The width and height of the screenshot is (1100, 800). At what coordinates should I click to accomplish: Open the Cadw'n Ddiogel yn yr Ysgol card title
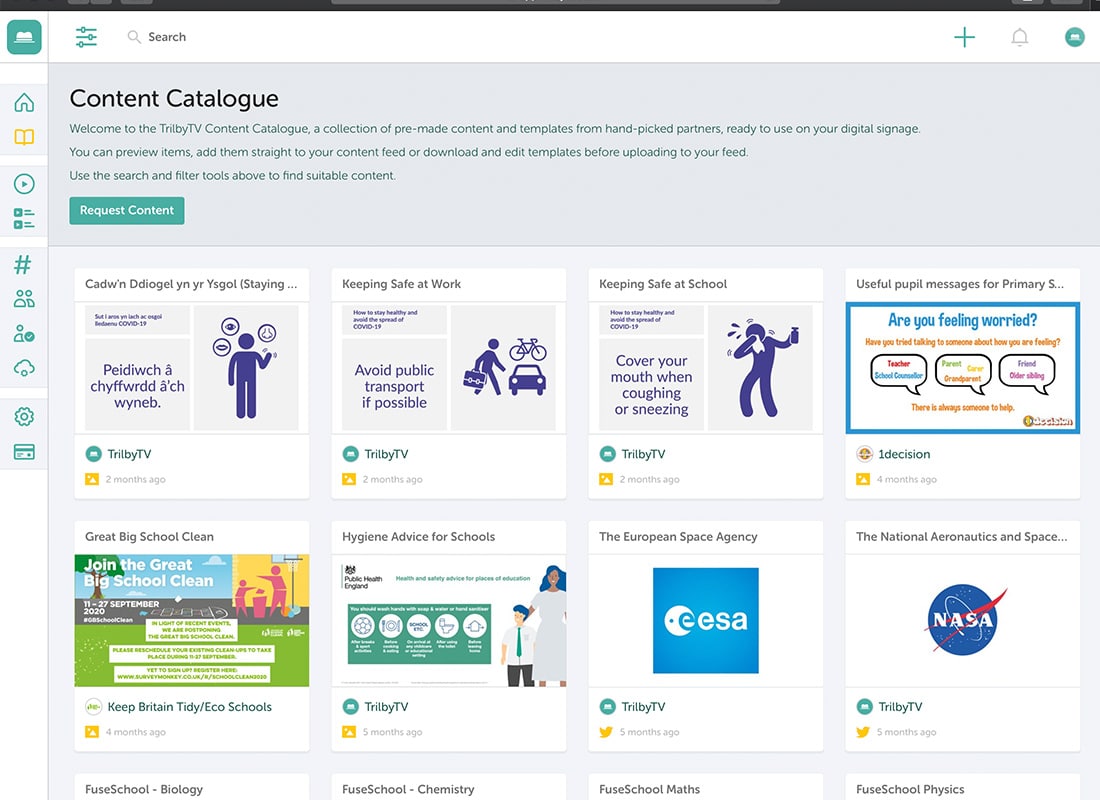tap(191, 284)
